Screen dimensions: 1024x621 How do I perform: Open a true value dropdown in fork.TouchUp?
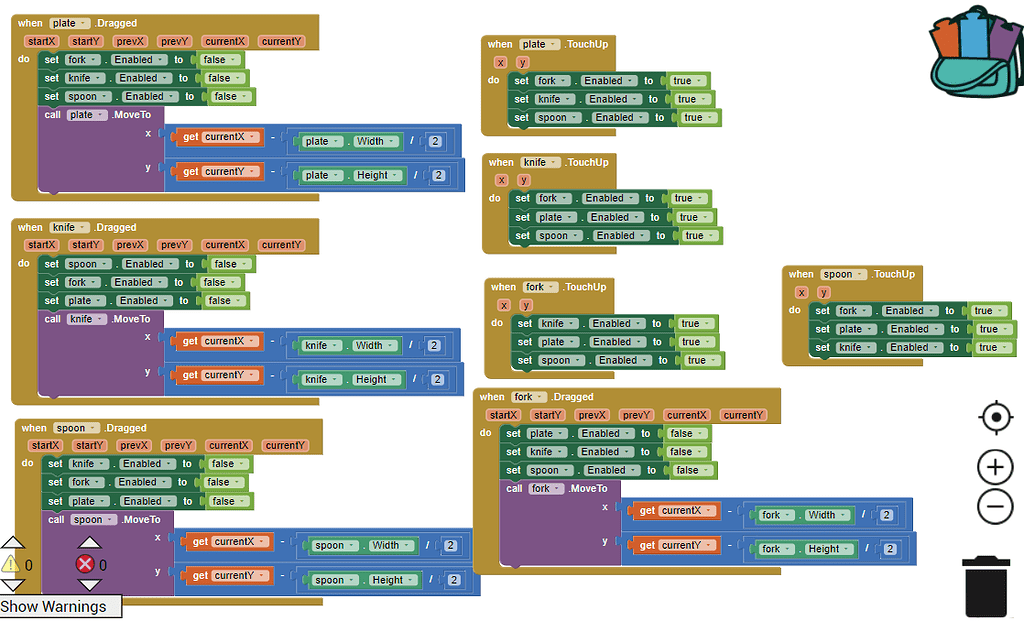[697, 322]
